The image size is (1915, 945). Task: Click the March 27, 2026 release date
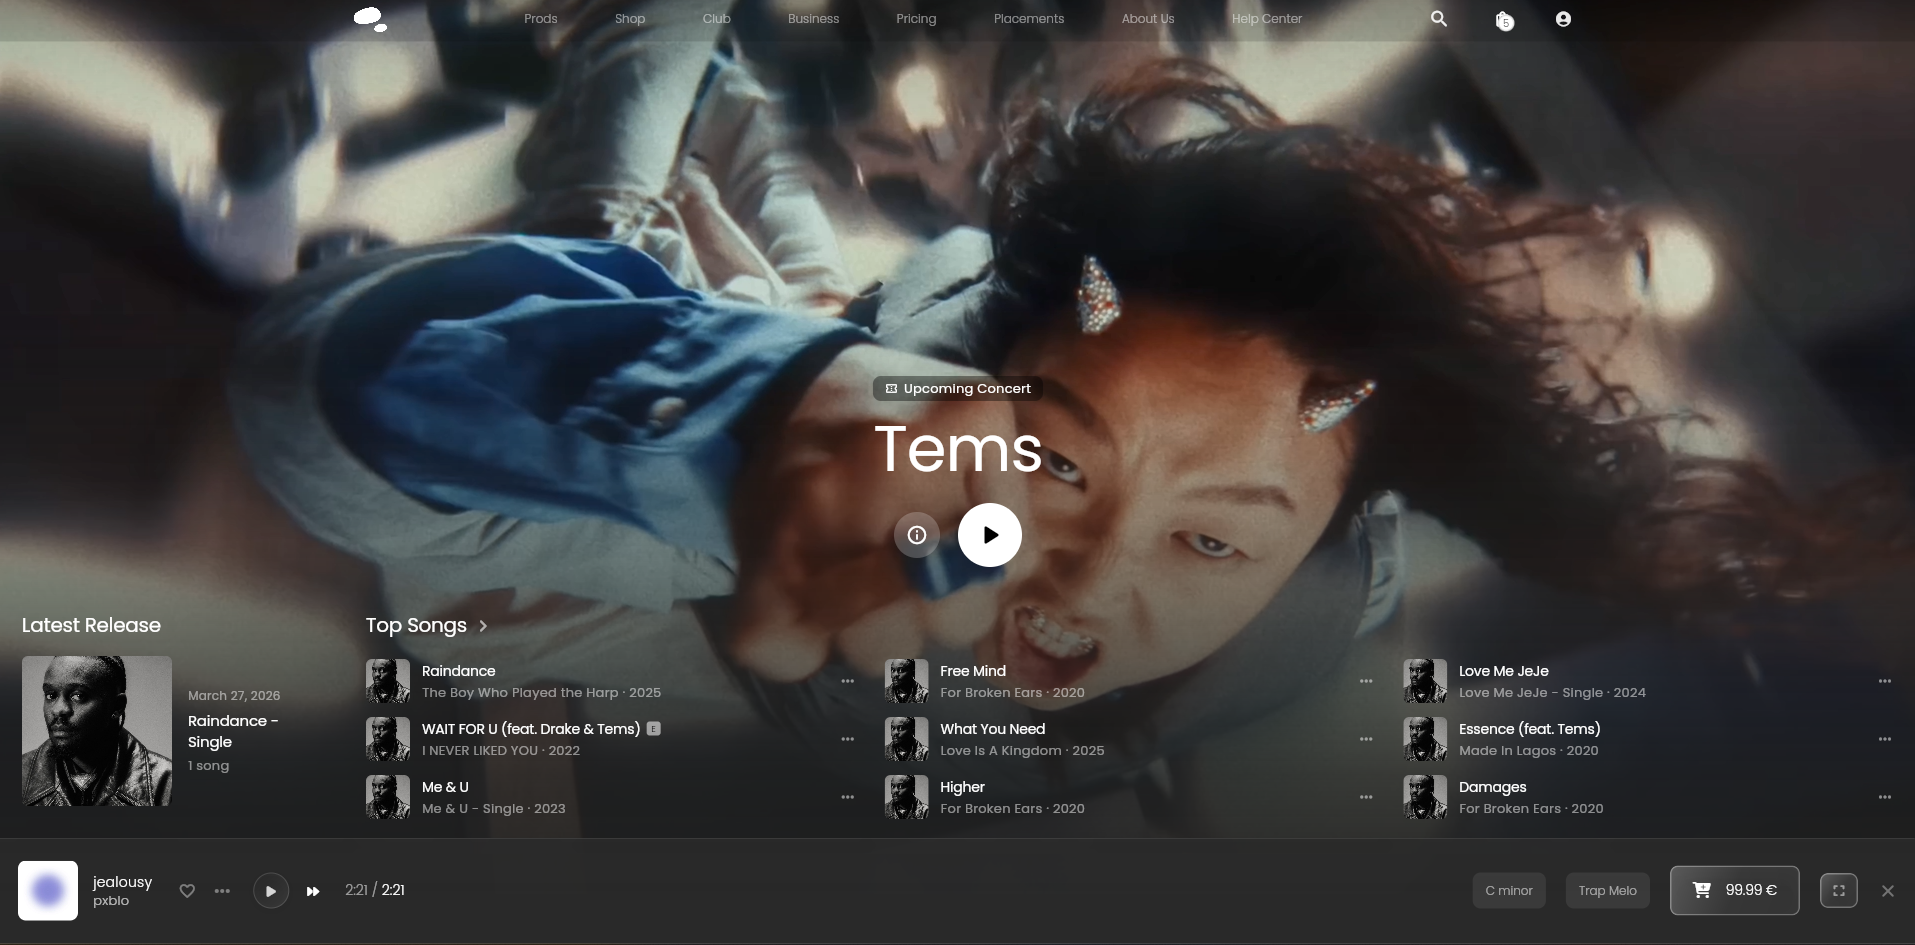[x=234, y=695]
